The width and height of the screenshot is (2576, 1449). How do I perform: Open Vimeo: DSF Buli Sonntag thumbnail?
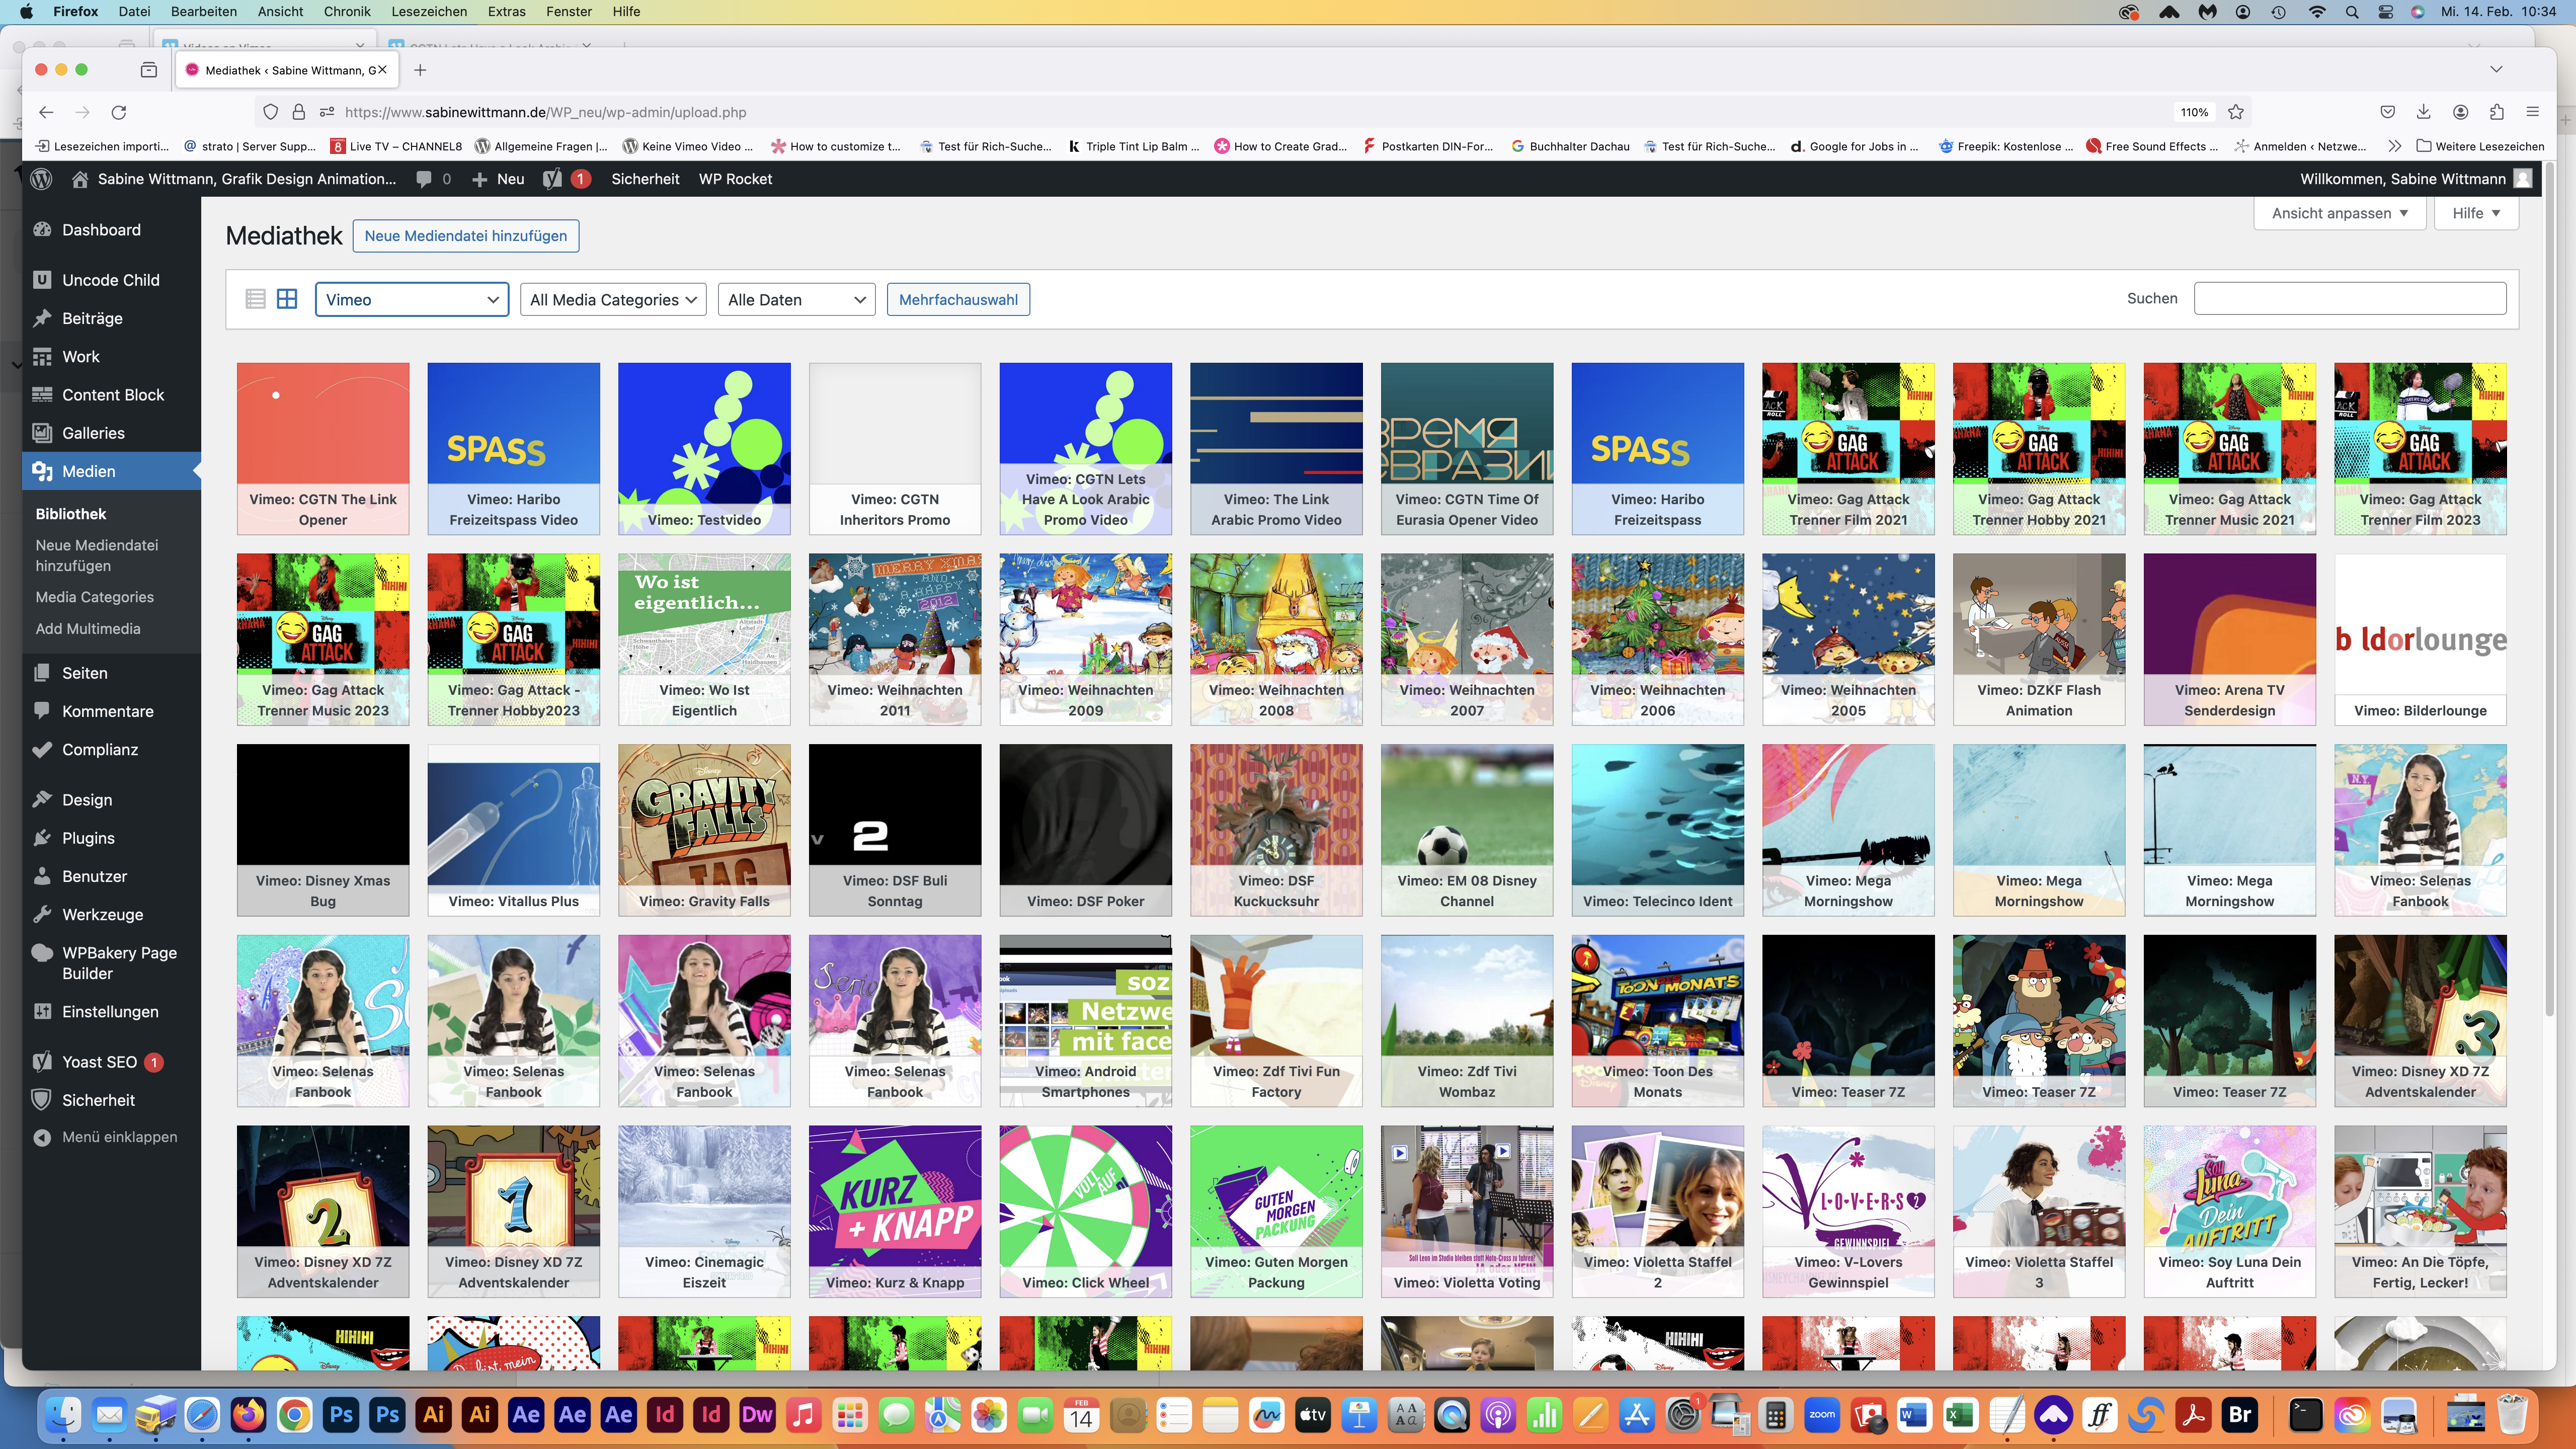click(895, 830)
